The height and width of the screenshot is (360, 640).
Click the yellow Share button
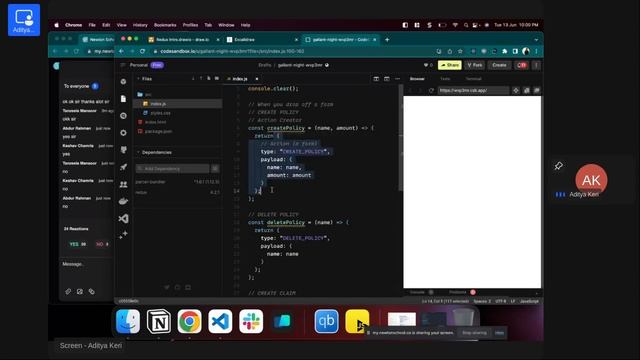tap(450, 65)
